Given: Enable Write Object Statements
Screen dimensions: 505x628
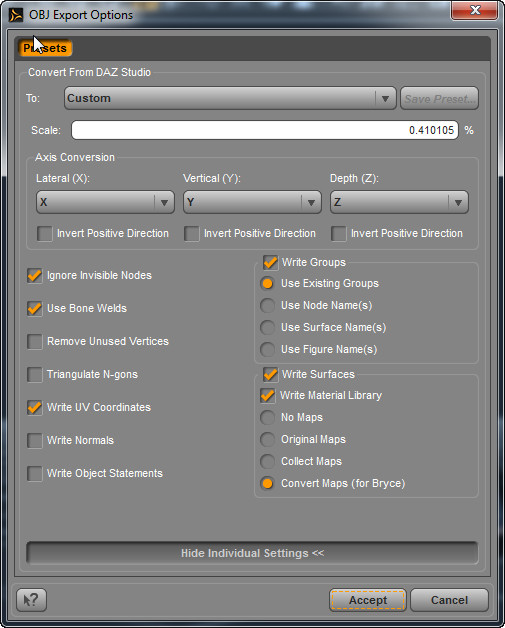Looking at the screenshot, I should pyautogui.click(x=35, y=473).
